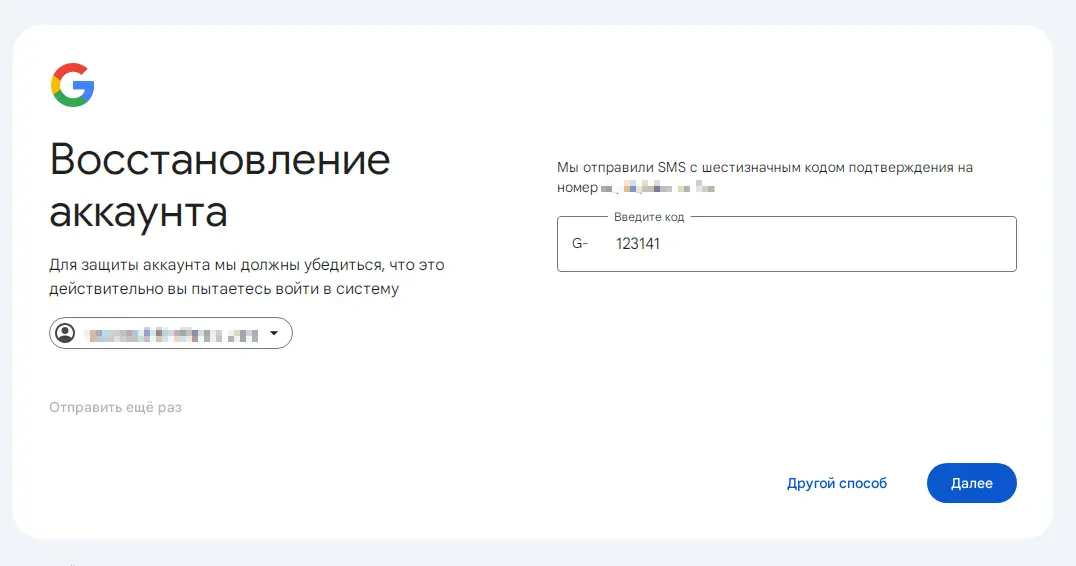Click the account avatar icon in chip
This screenshot has height=566, width=1076.
(x=65, y=333)
